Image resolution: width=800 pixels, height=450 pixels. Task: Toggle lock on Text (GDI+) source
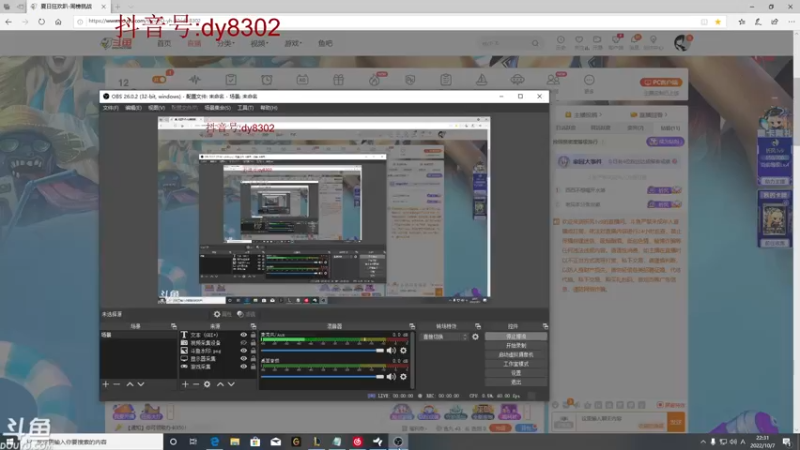pos(253,335)
